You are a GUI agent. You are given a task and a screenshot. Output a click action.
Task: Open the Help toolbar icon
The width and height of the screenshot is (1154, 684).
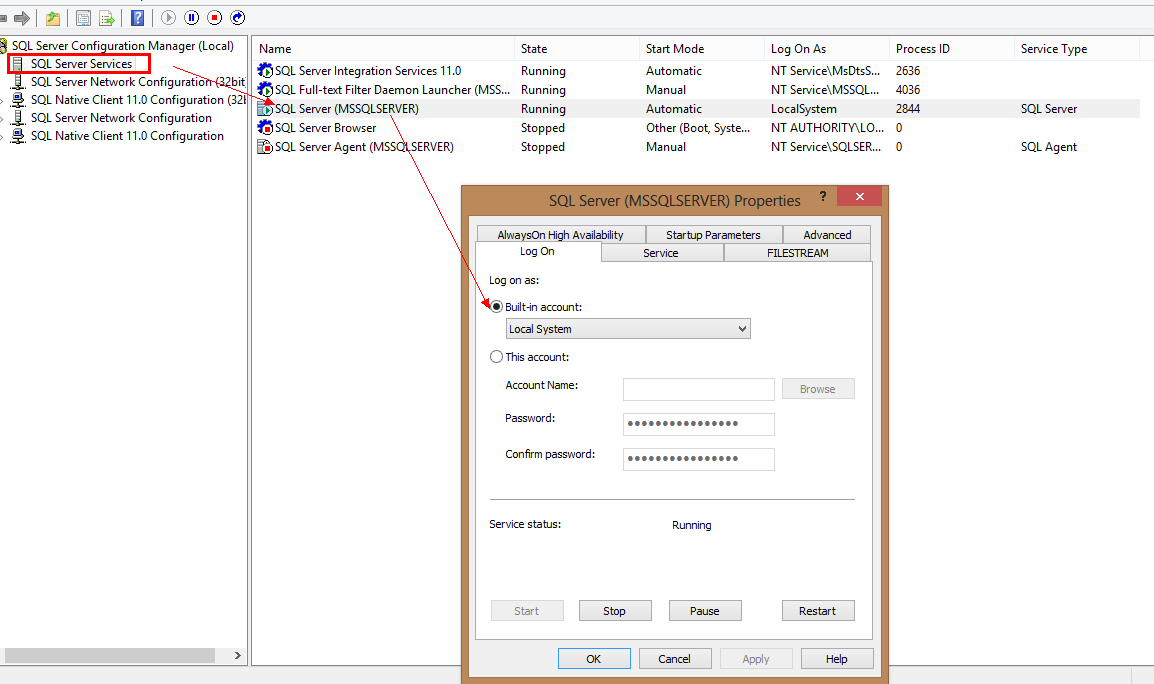point(138,18)
